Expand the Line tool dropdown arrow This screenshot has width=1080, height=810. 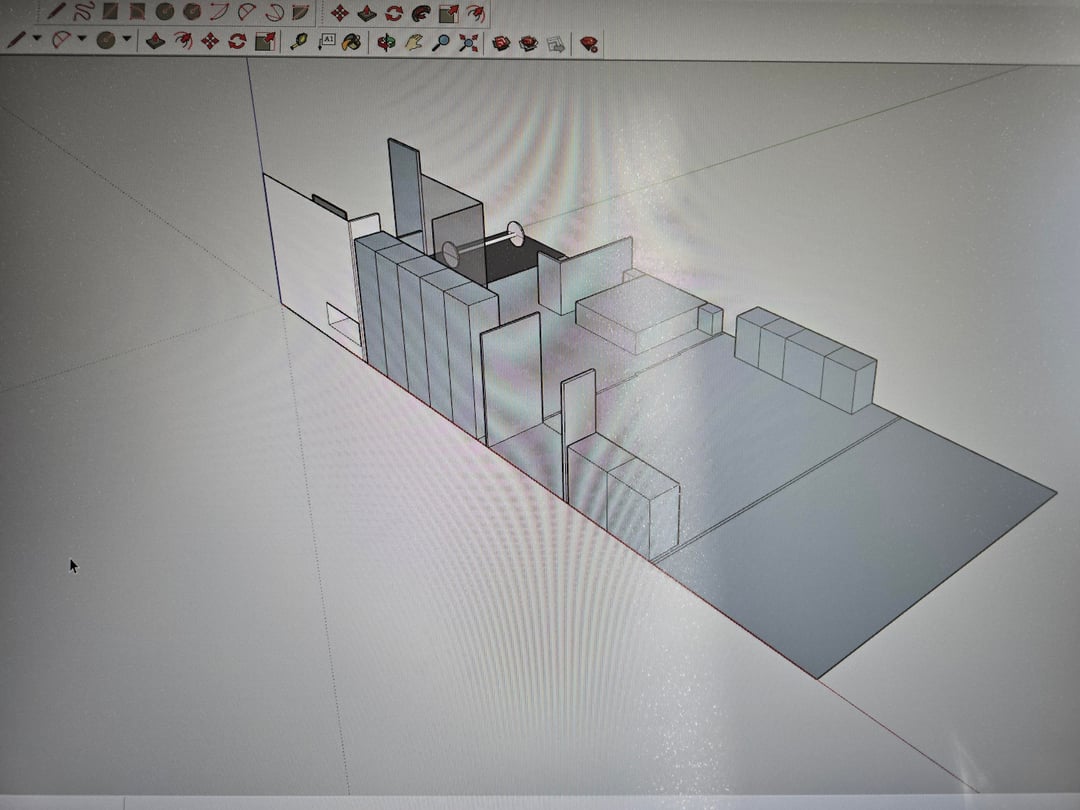click(x=37, y=40)
